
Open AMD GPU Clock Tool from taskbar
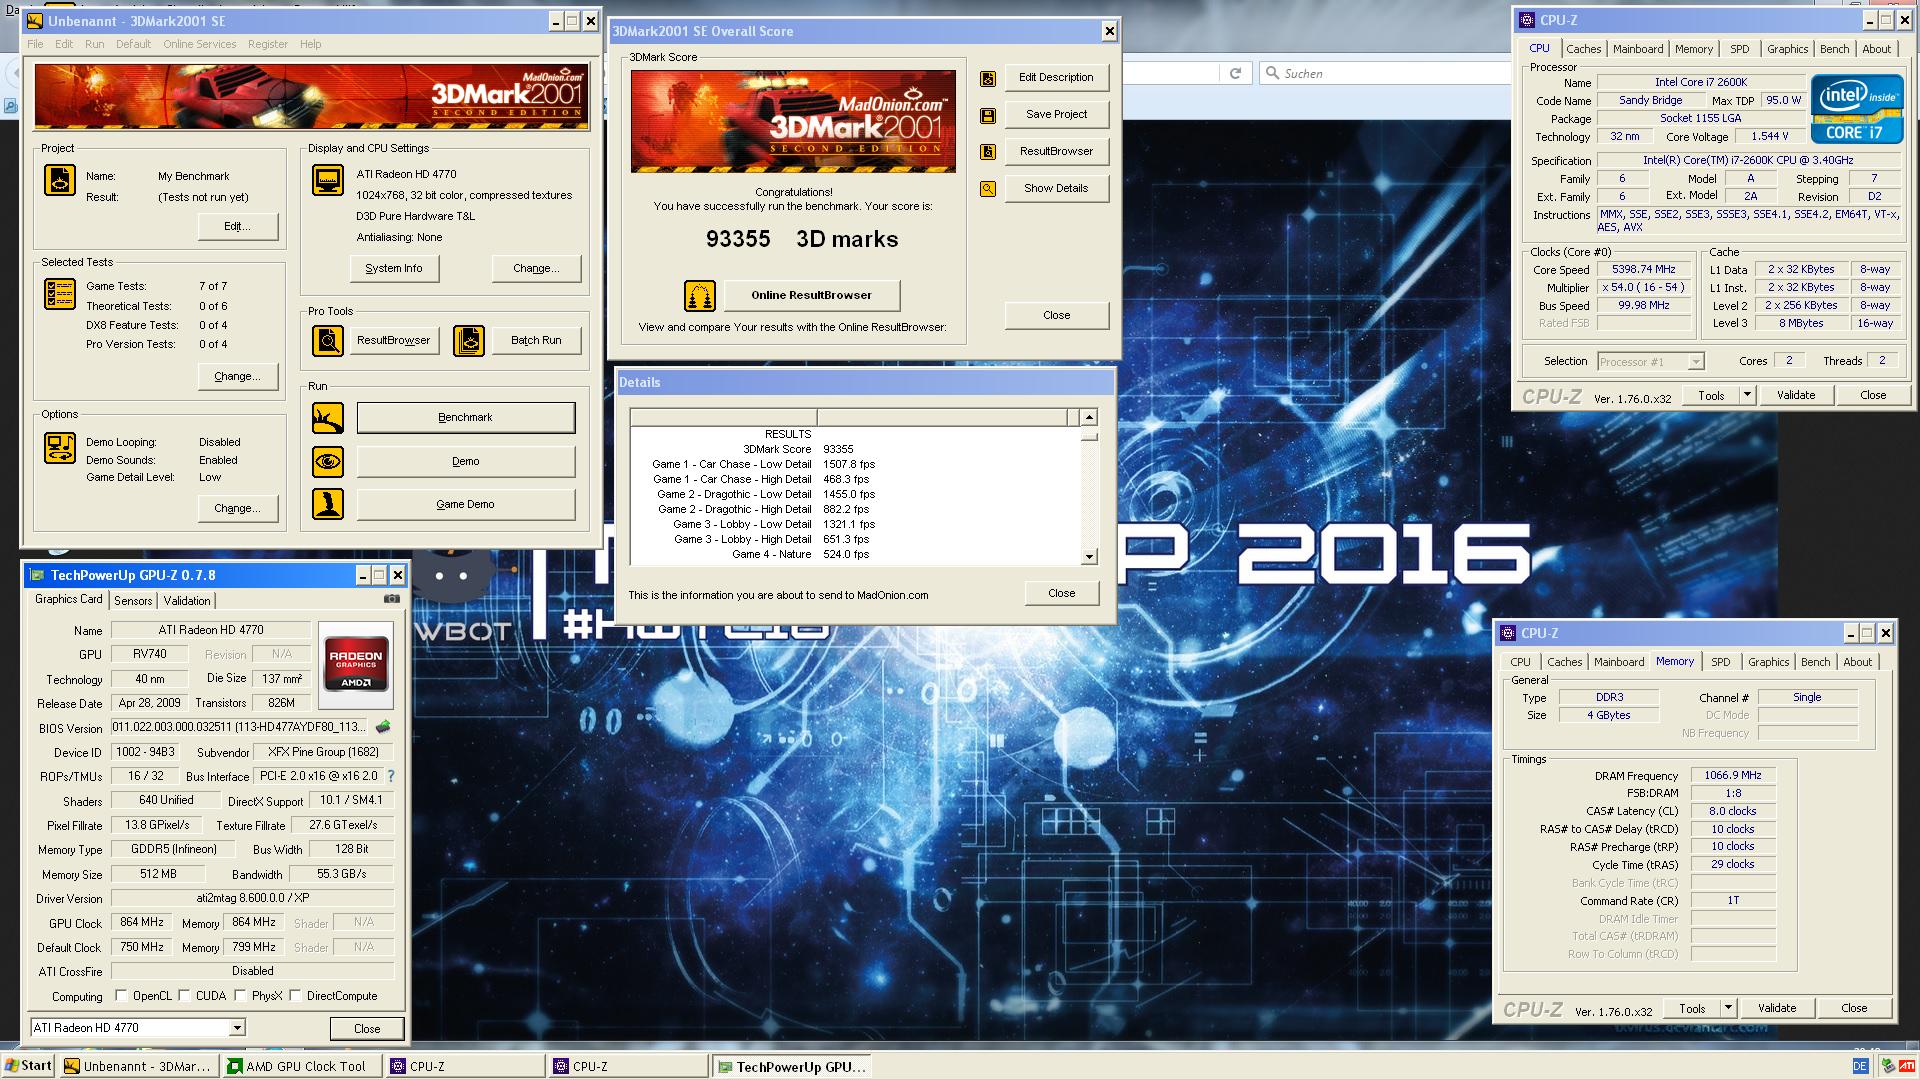tap(302, 1067)
